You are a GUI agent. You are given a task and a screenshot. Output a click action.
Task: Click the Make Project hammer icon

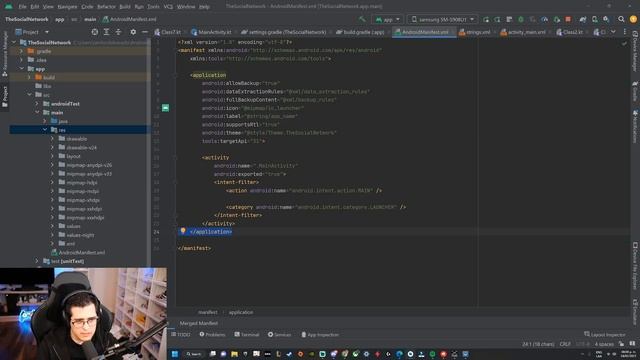[362, 19]
